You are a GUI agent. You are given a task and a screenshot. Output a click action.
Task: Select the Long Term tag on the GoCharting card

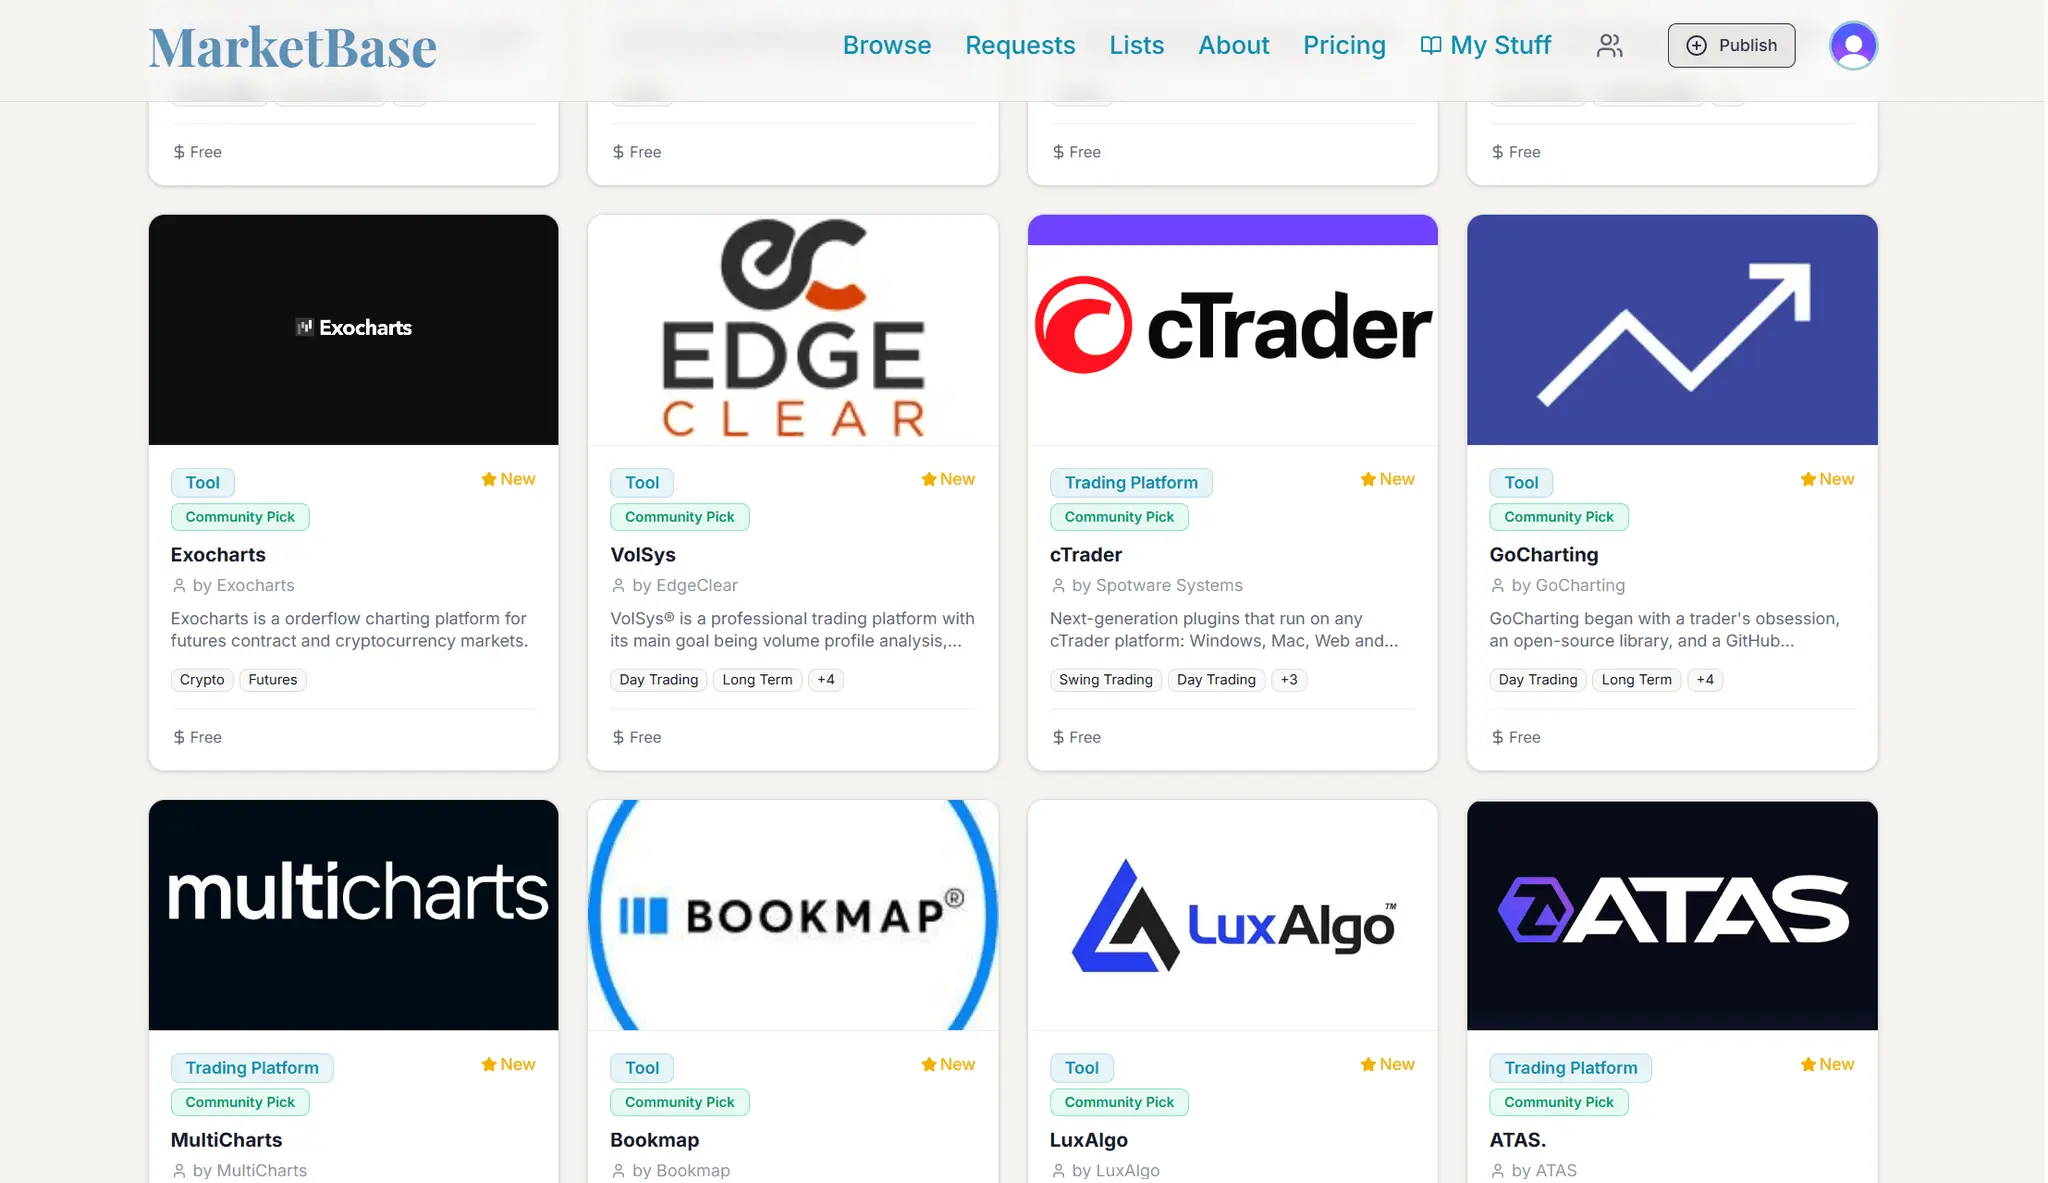pos(1636,679)
